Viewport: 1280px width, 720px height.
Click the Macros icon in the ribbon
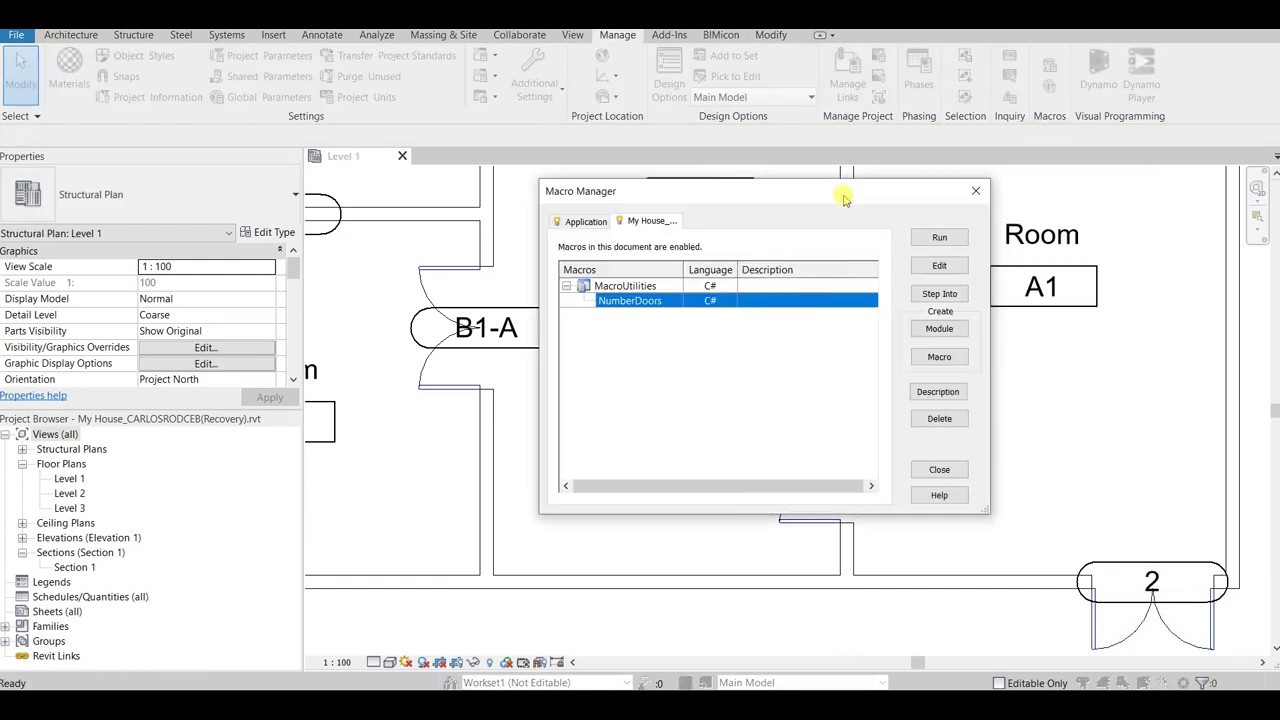coord(1049,70)
